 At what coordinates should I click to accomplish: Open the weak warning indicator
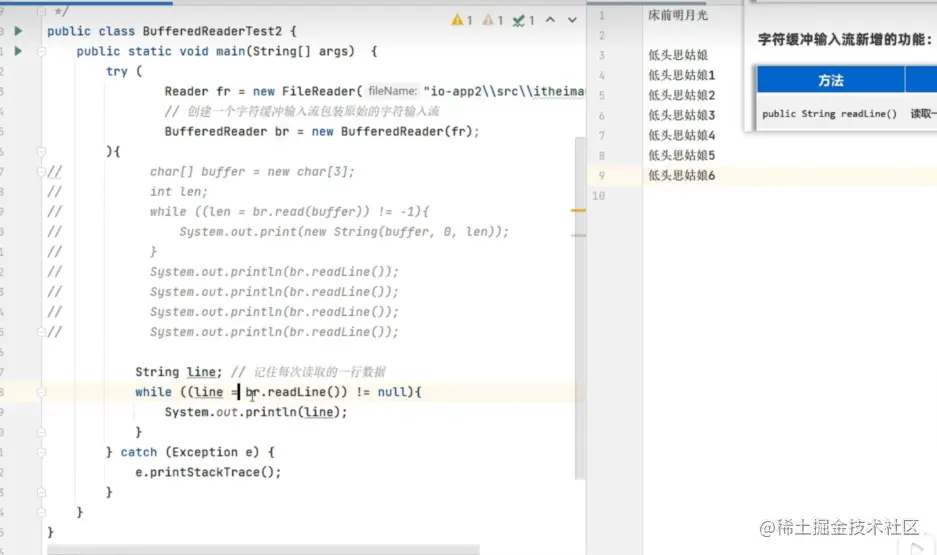(493, 20)
